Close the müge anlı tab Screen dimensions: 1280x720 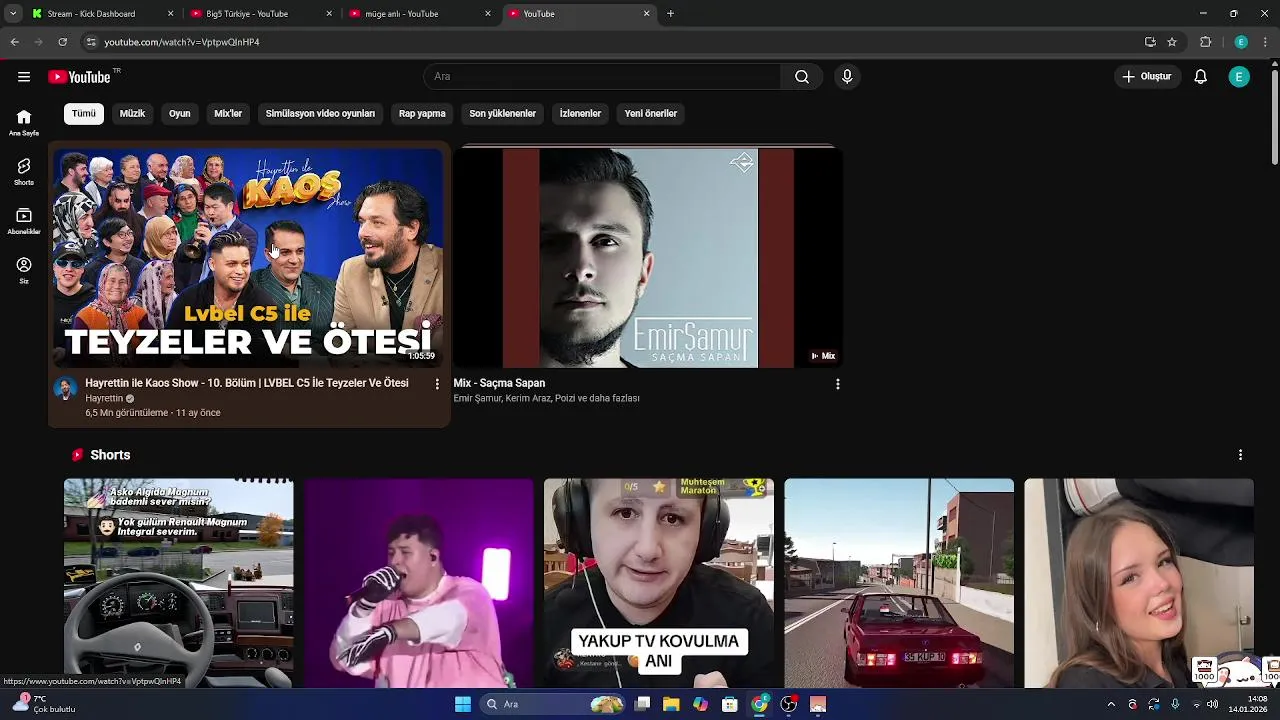[488, 14]
